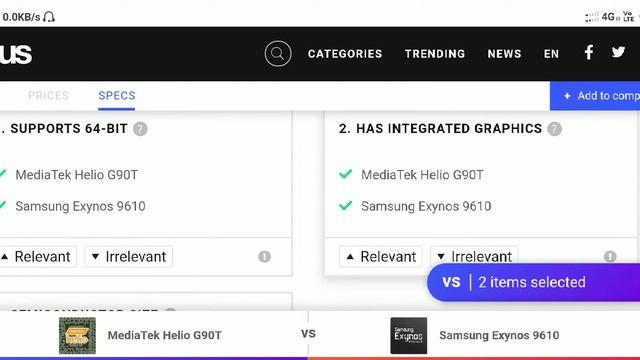Click the headphones status bar icon
Viewport: 640px width, 360px height.
(x=49, y=17)
